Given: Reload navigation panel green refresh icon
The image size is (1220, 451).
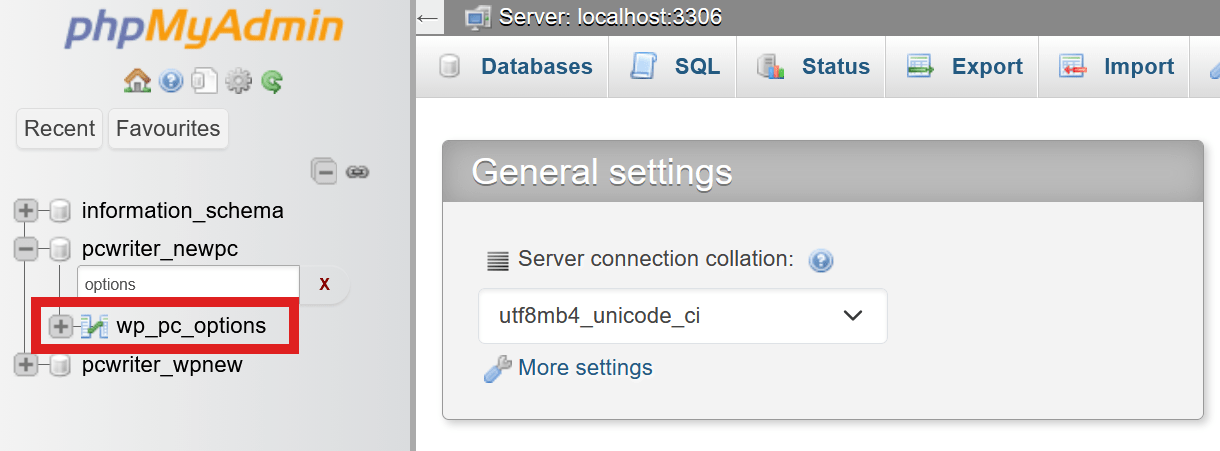Looking at the screenshot, I should 272,82.
